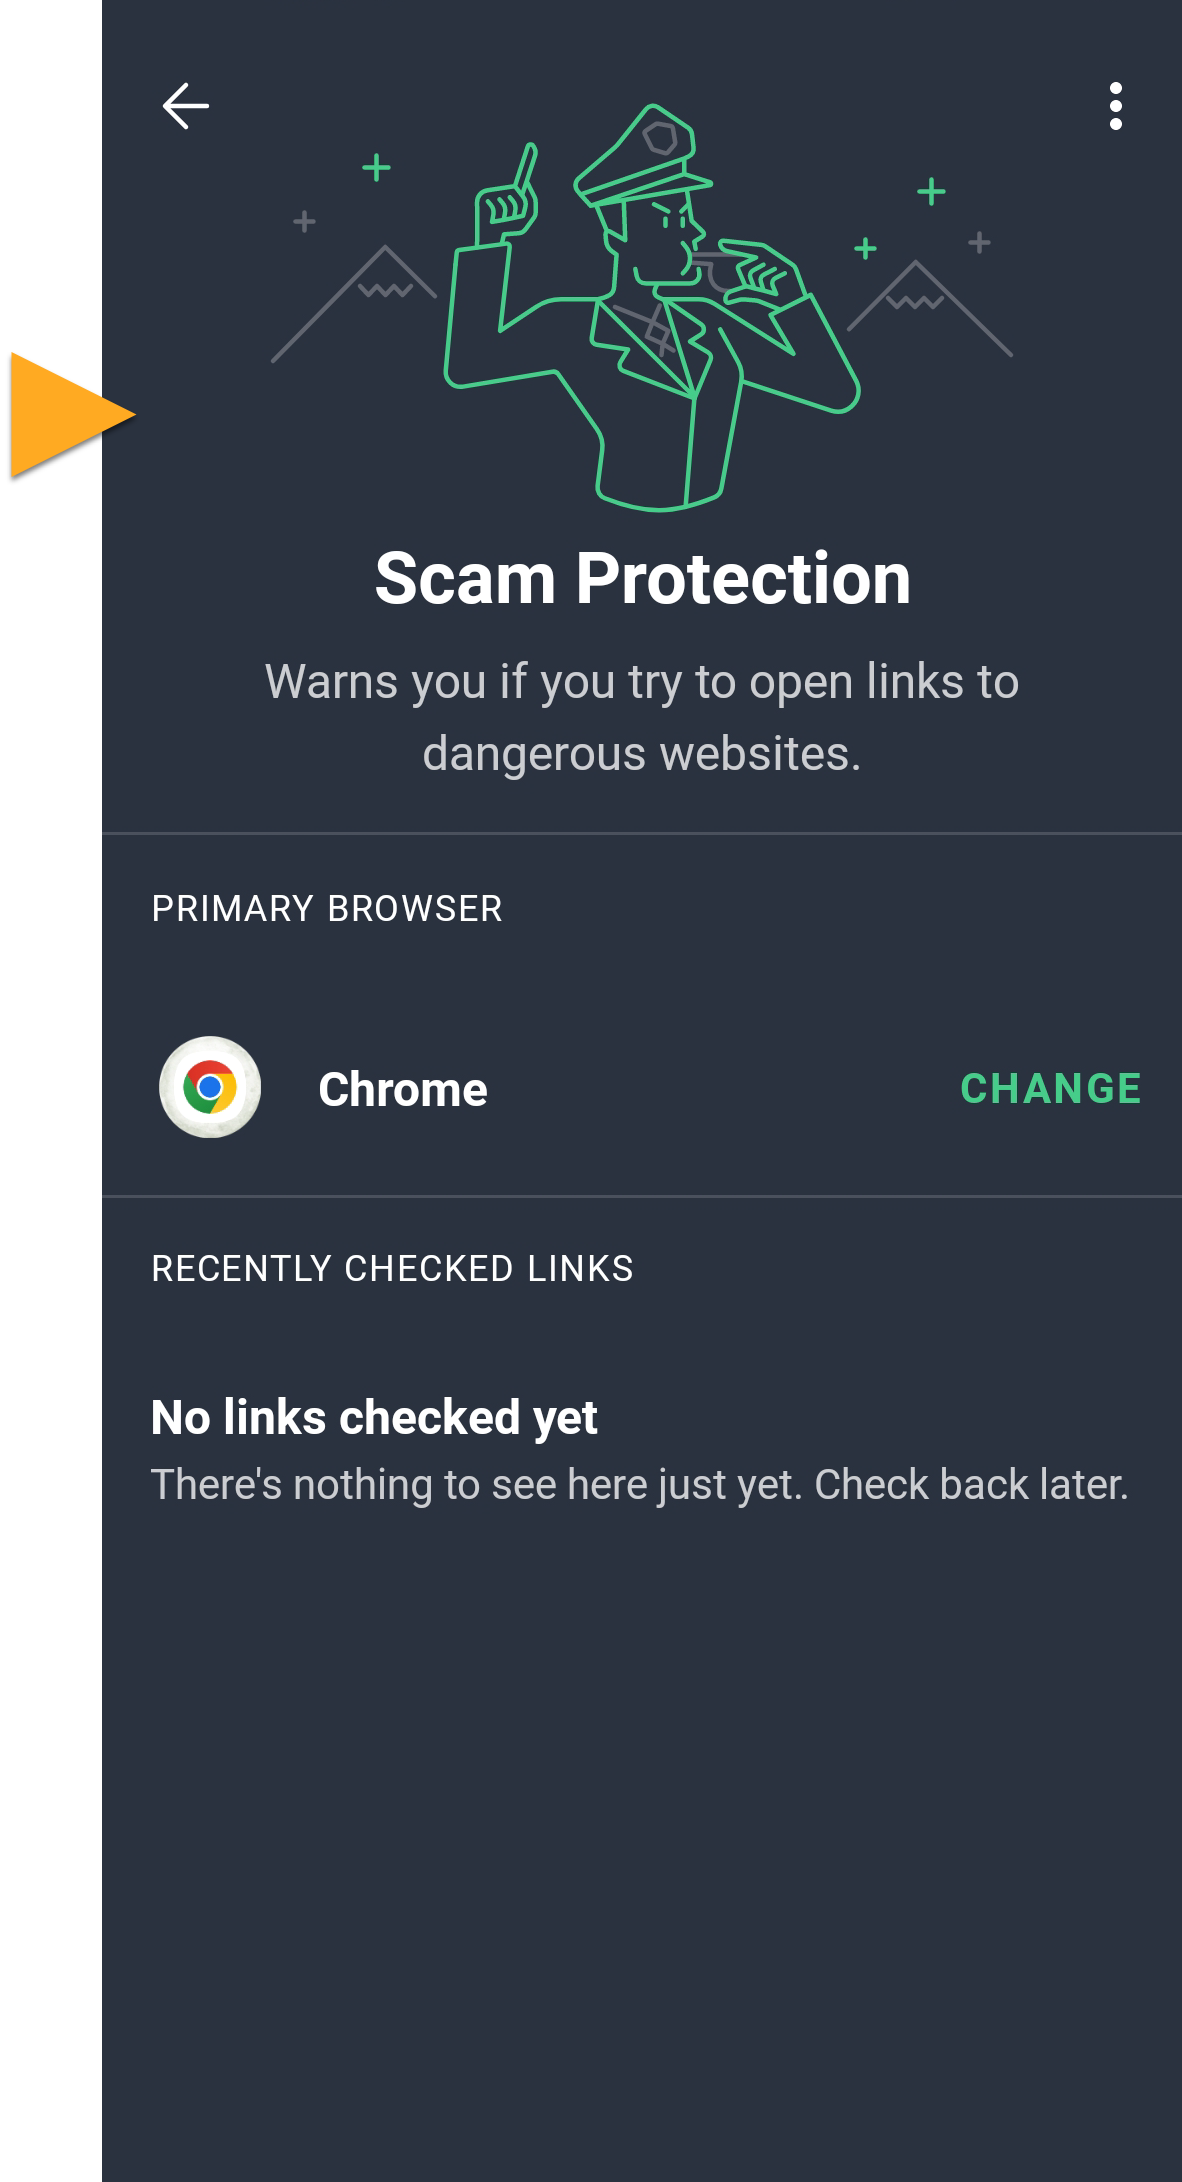
Task: Tap 'There's nothing to see here' text
Action: tap(640, 1484)
